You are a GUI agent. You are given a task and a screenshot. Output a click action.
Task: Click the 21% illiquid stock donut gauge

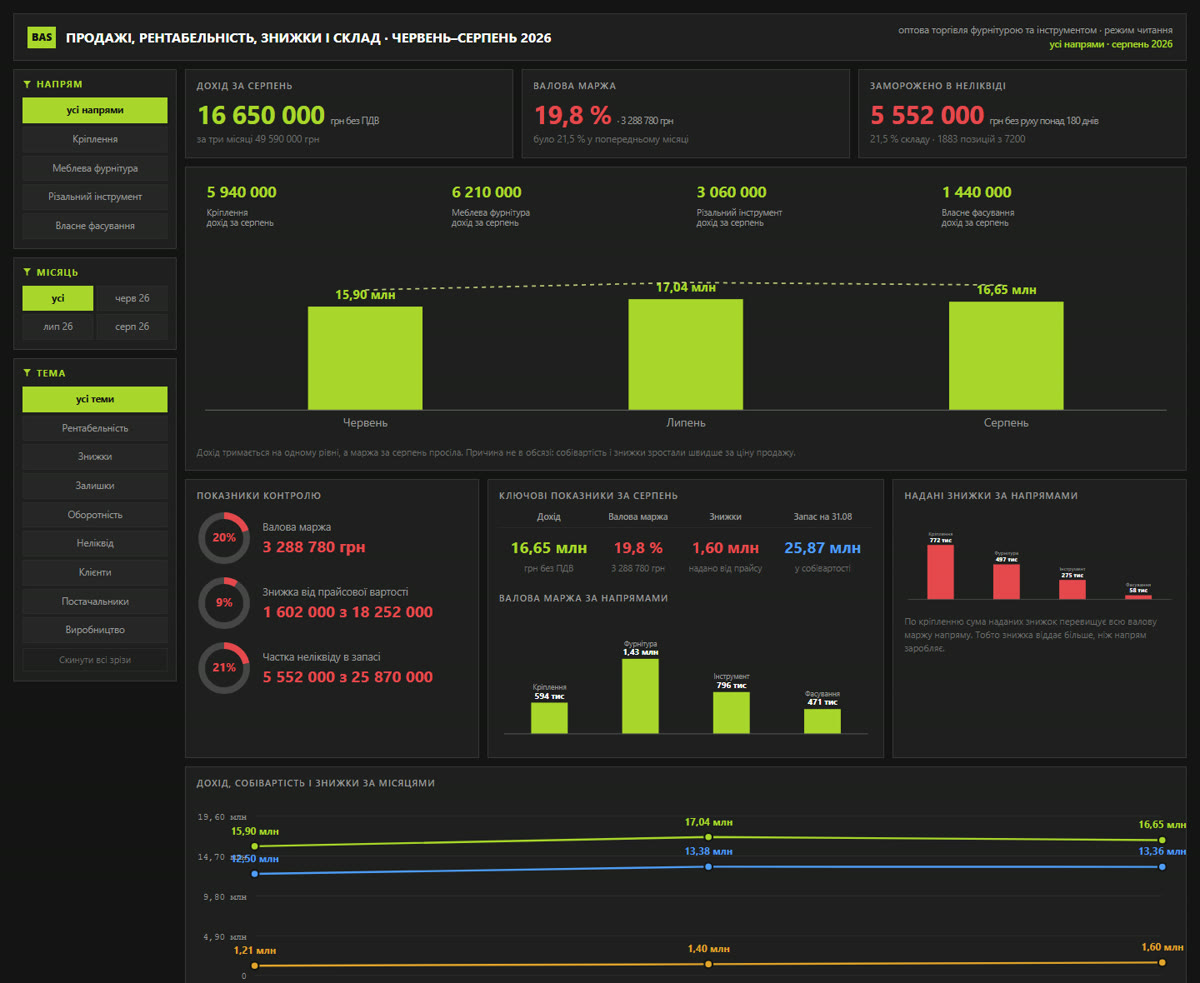coord(224,668)
